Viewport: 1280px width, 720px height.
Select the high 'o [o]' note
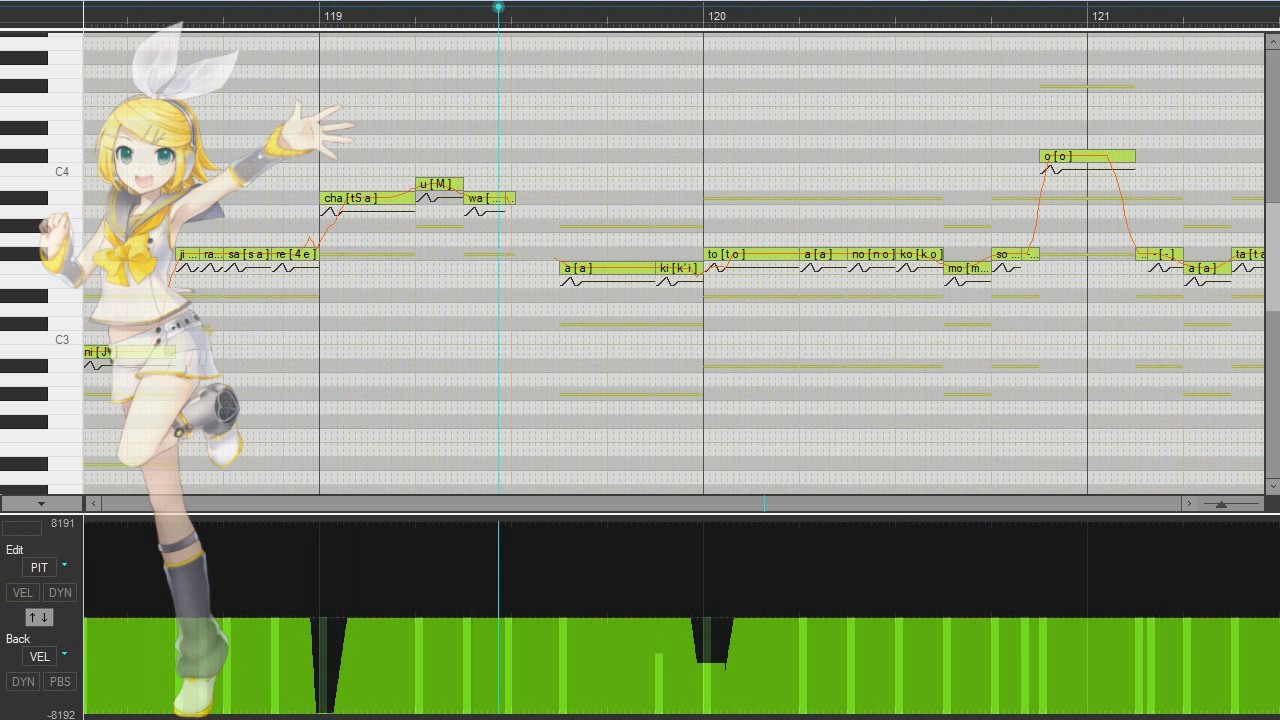click(x=1087, y=156)
